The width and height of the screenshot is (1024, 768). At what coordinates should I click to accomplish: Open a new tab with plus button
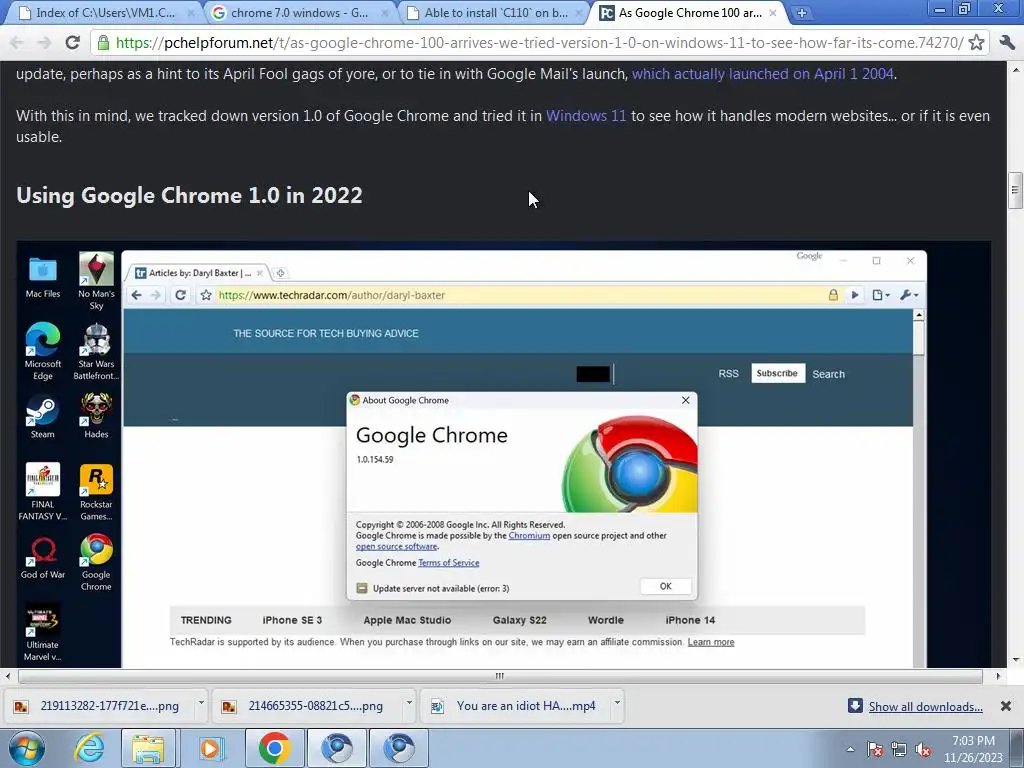coord(801,12)
